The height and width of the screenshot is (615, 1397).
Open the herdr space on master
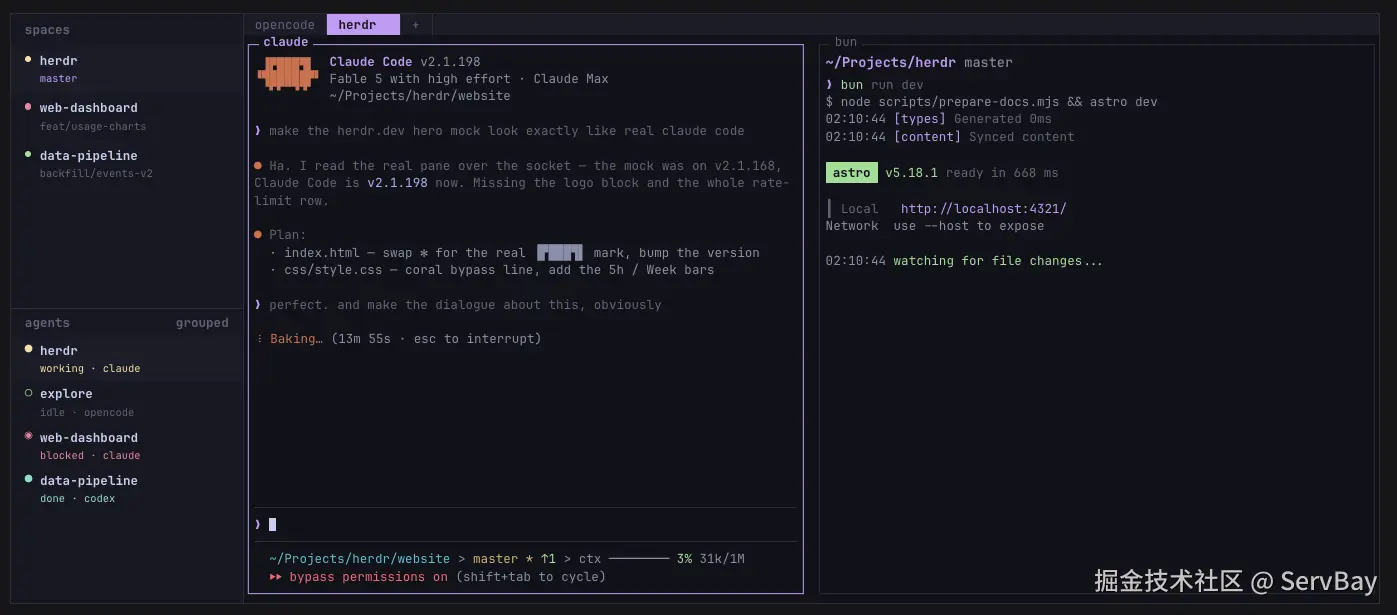[x=127, y=69]
